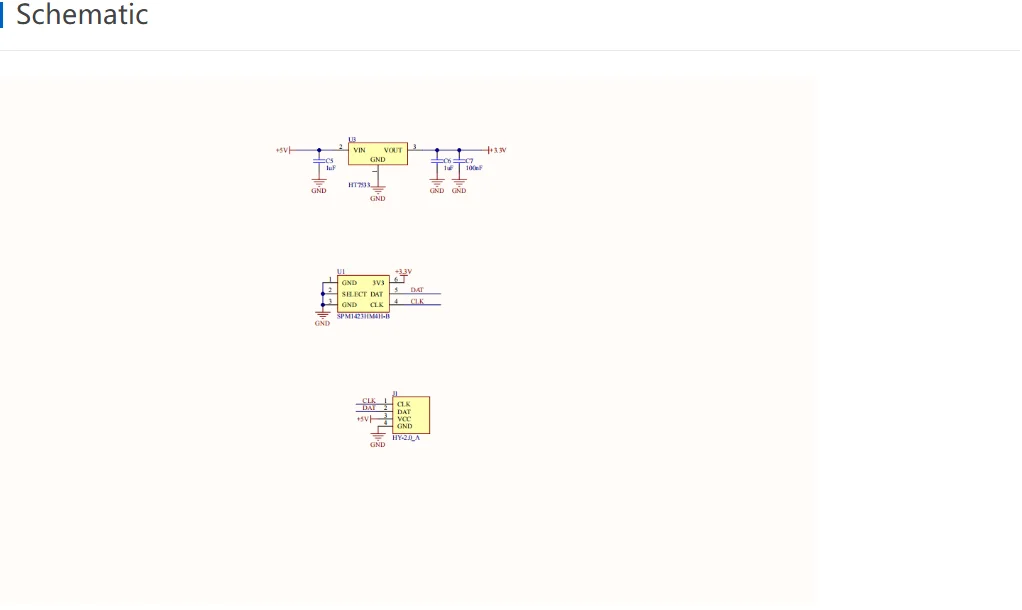Click the CLK net label left of J1
This screenshot has width=1022, height=610.
coord(368,400)
